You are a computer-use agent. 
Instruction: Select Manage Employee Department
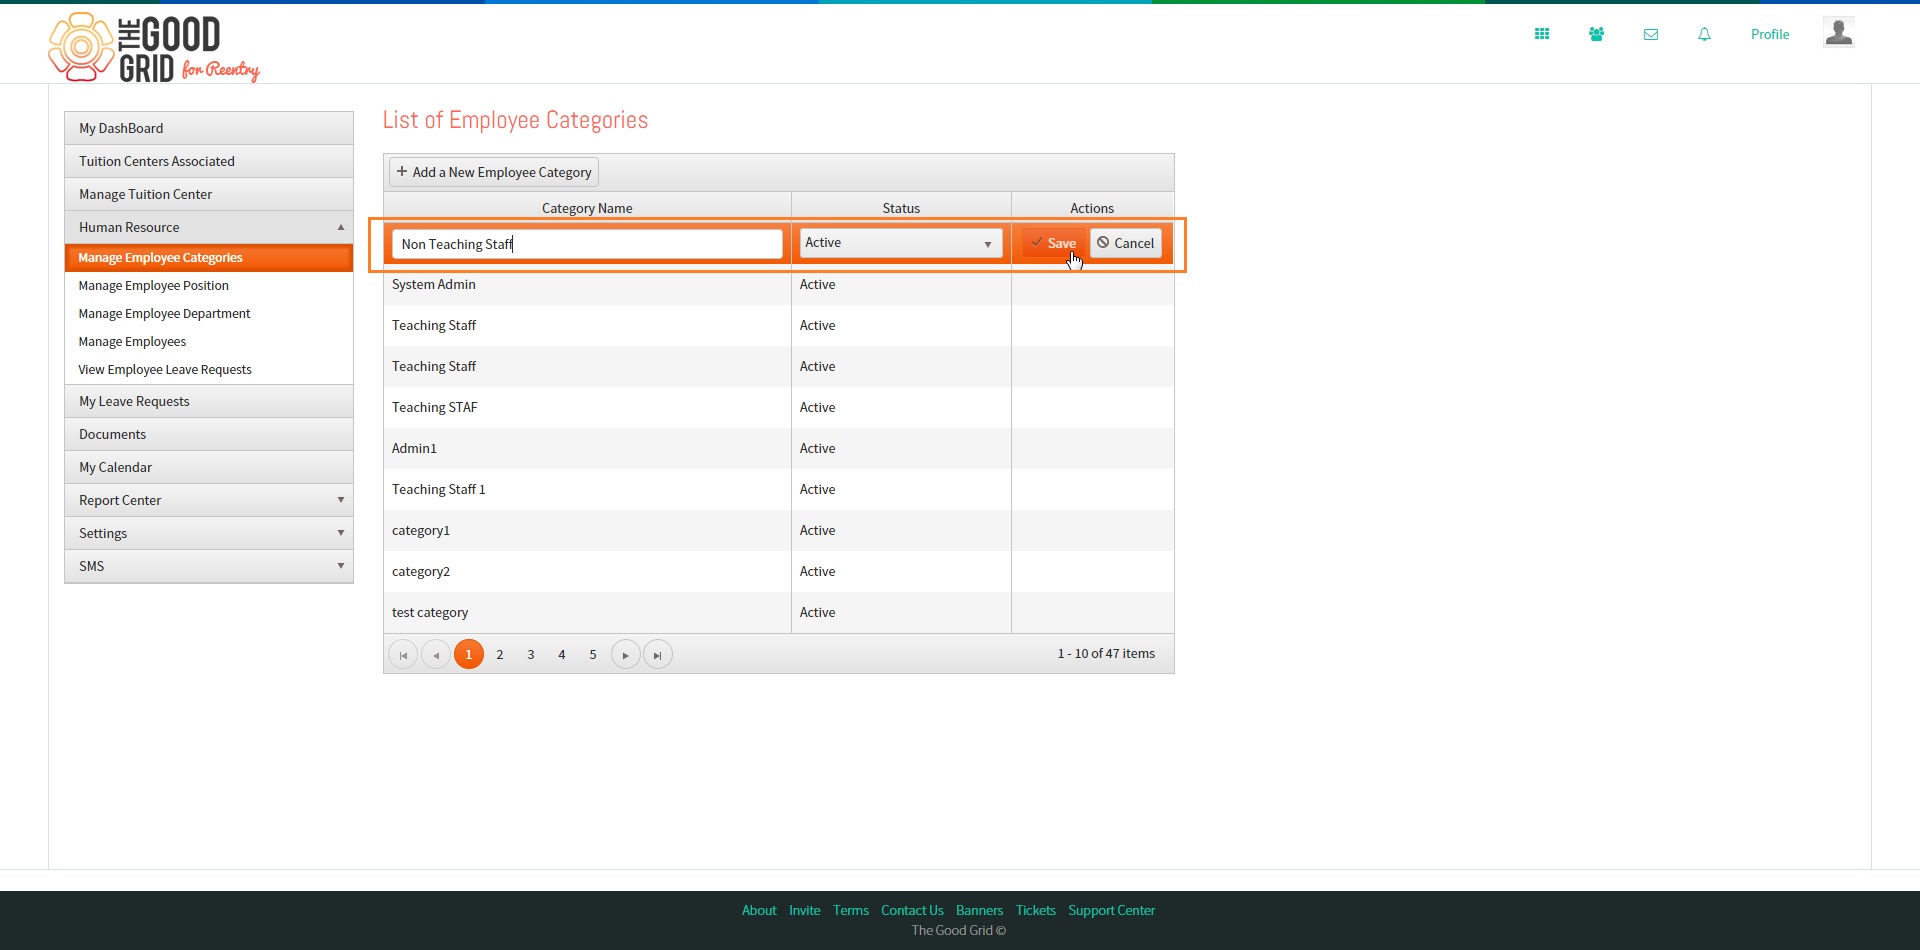209,314
